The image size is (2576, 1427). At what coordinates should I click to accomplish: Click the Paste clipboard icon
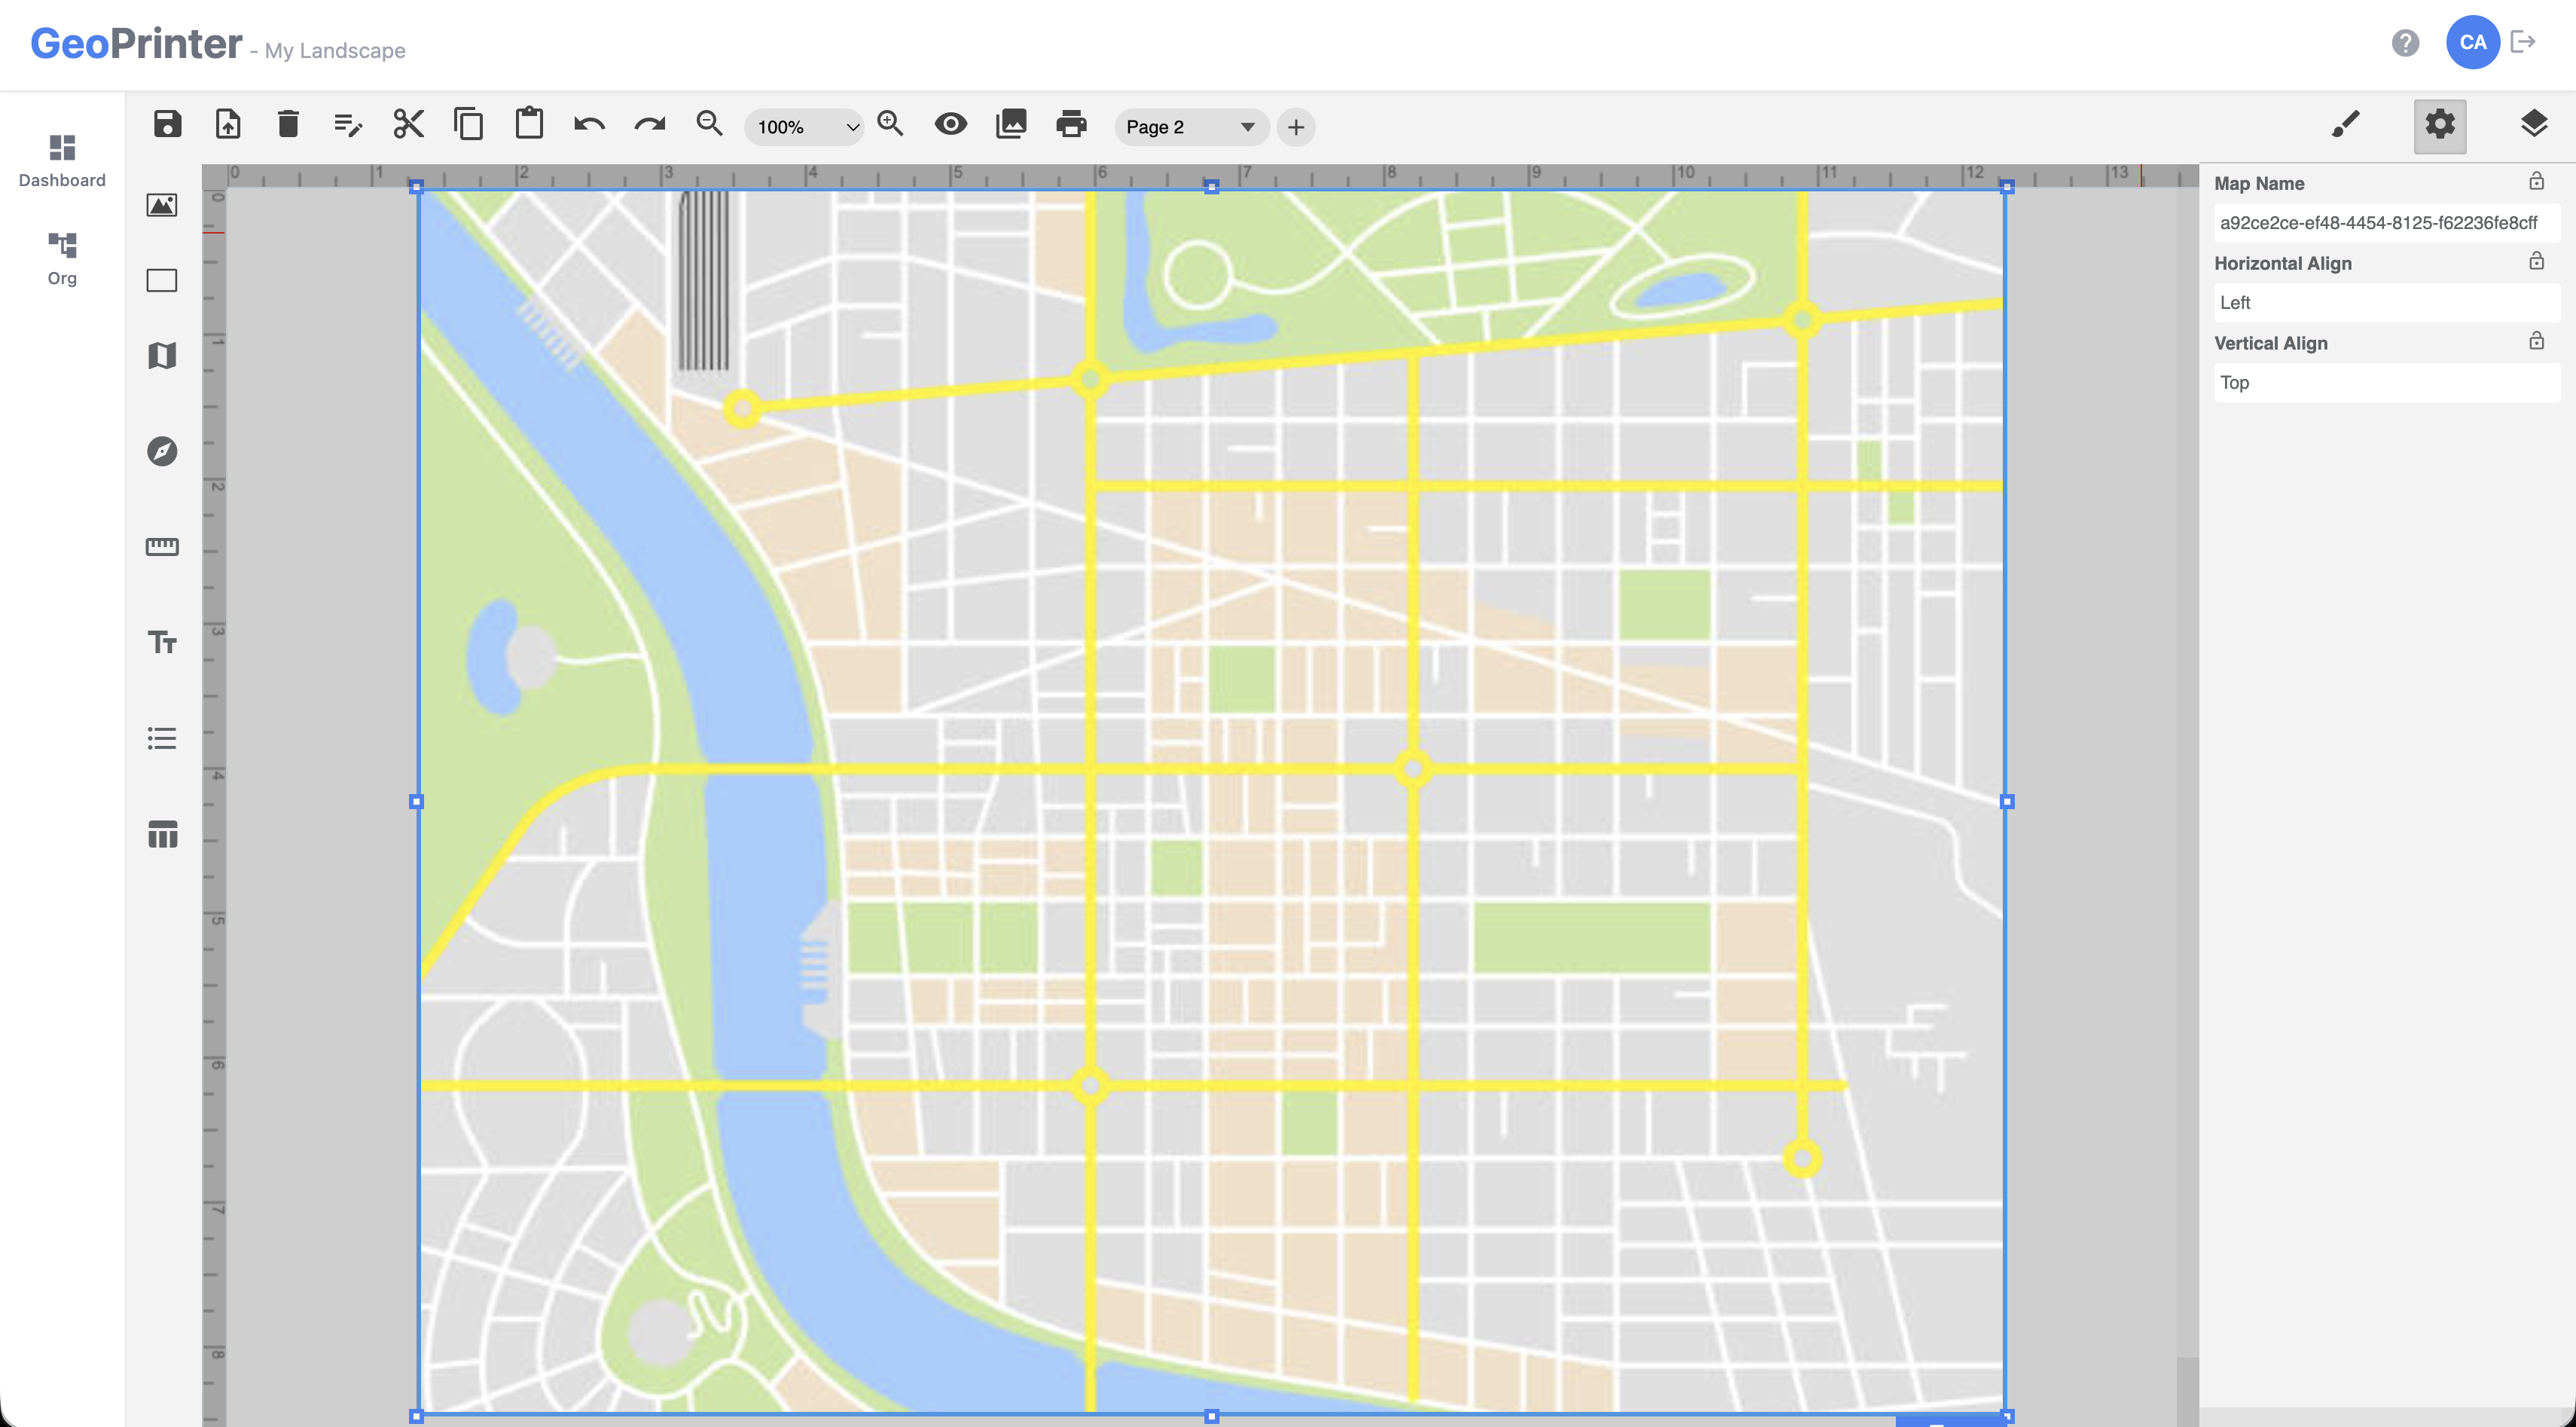pyautogui.click(x=529, y=124)
